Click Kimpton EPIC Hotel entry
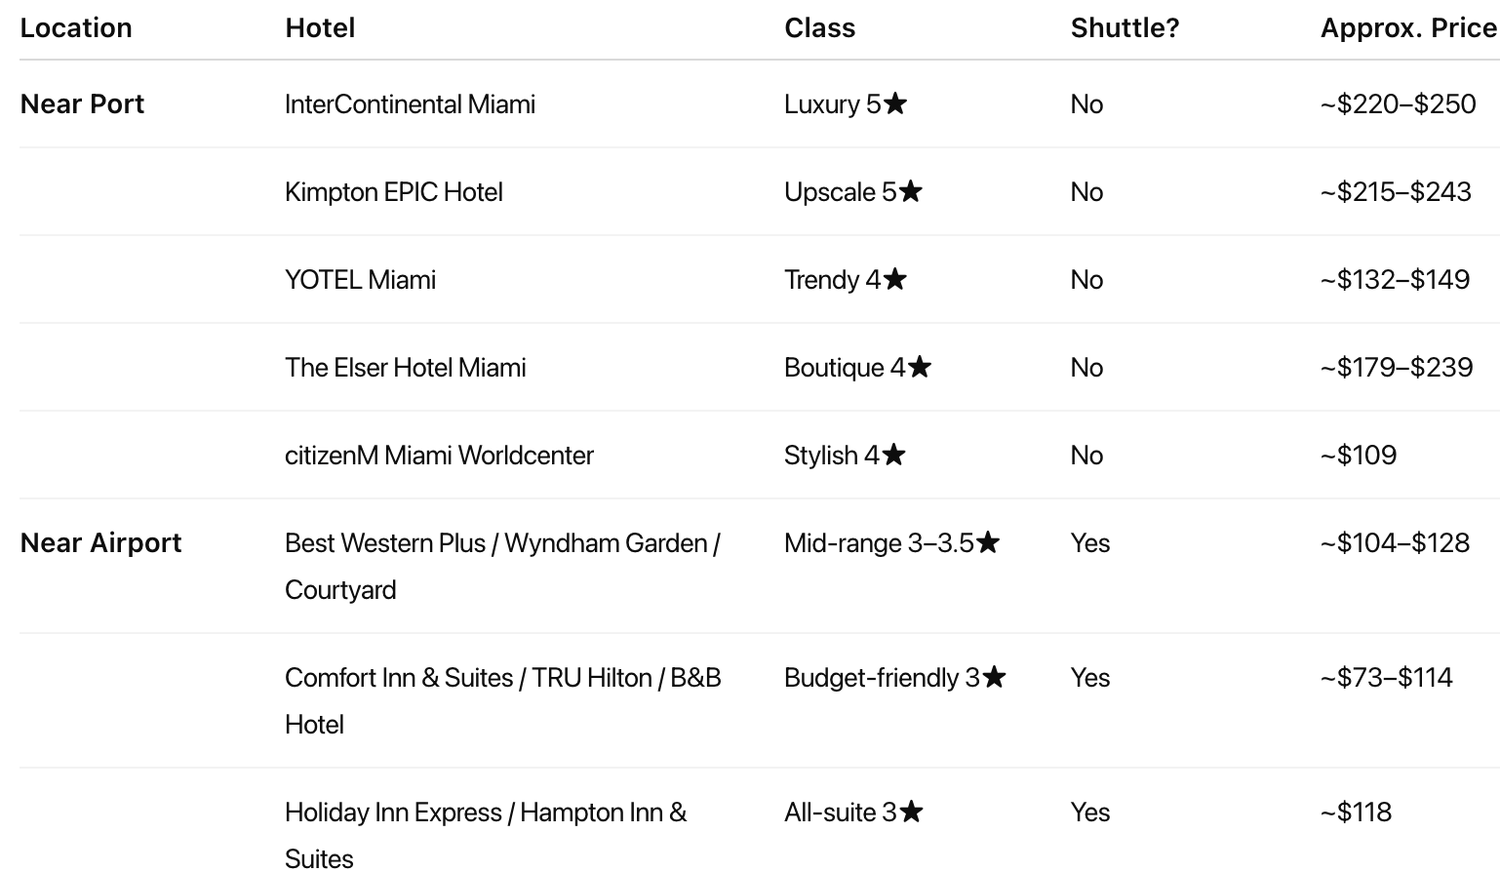Image resolution: width=1500 pixels, height=876 pixels. (x=394, y=192)
